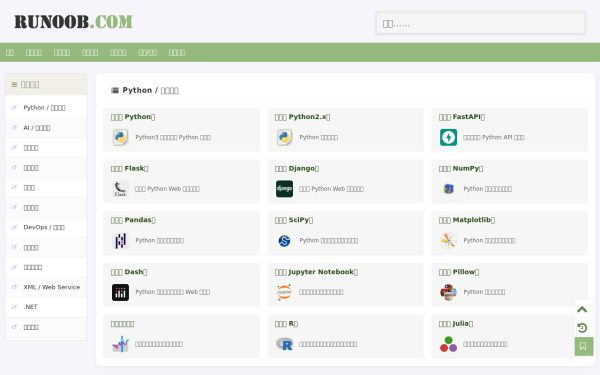
Task: Open the NumPy tutorial heading link
Action: [461, 168]
